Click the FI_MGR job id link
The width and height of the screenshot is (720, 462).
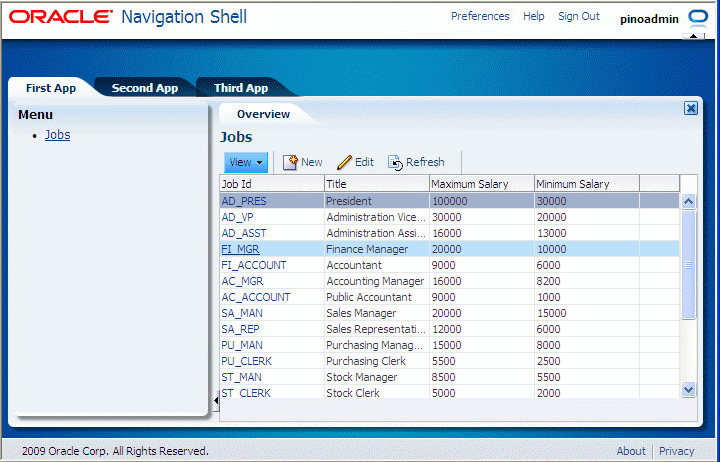(240, 249)
